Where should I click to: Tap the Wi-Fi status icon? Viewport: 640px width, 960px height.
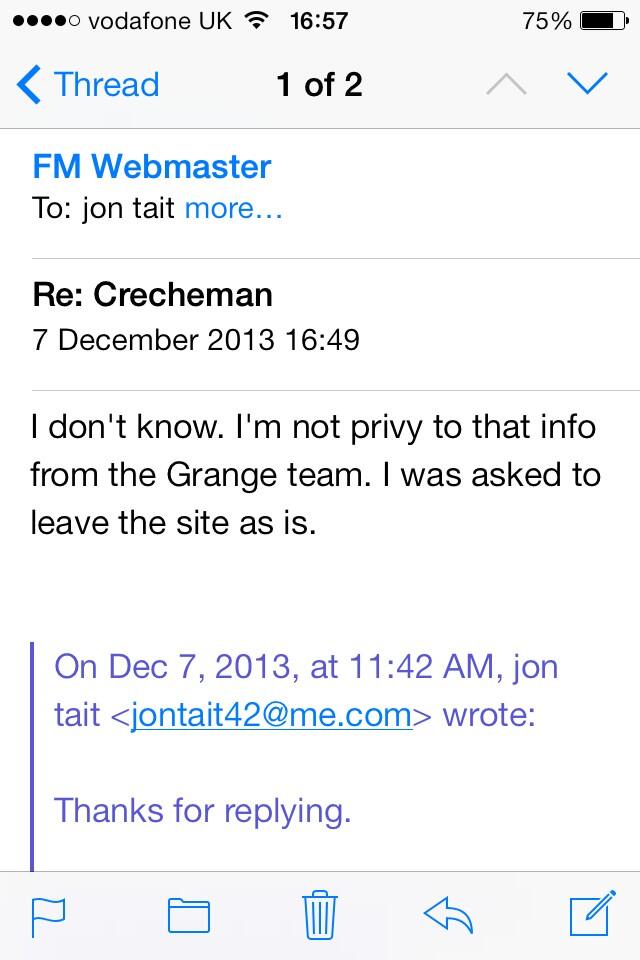(x=257, y=20)
